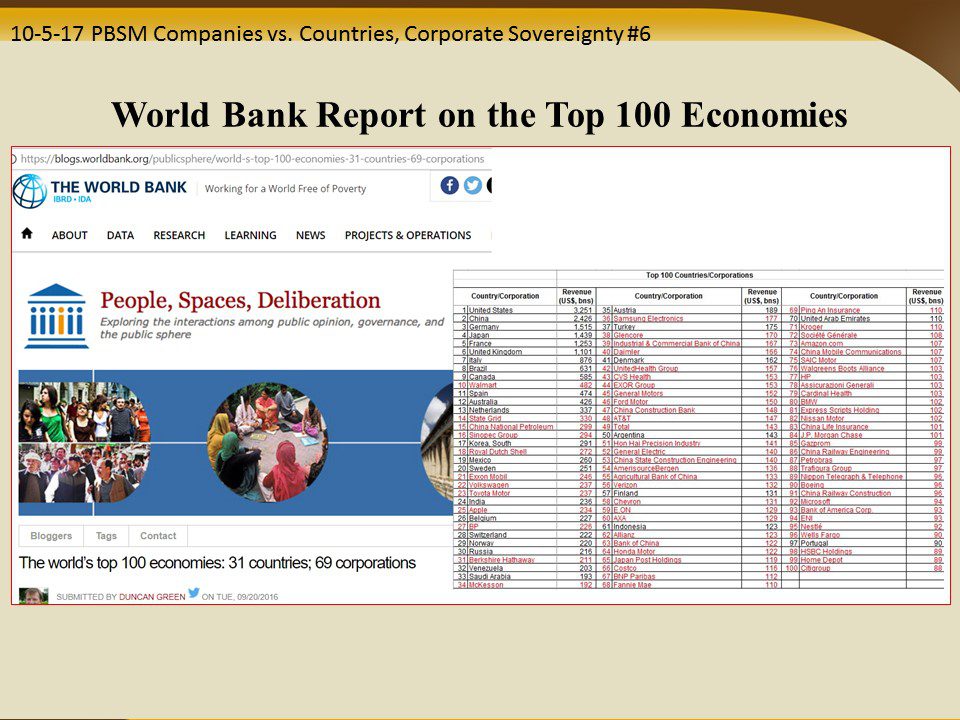Select RESEARCH in navigation bar
Image resolution: width=960 pixels, height=720 pixels.
[179, 235]
